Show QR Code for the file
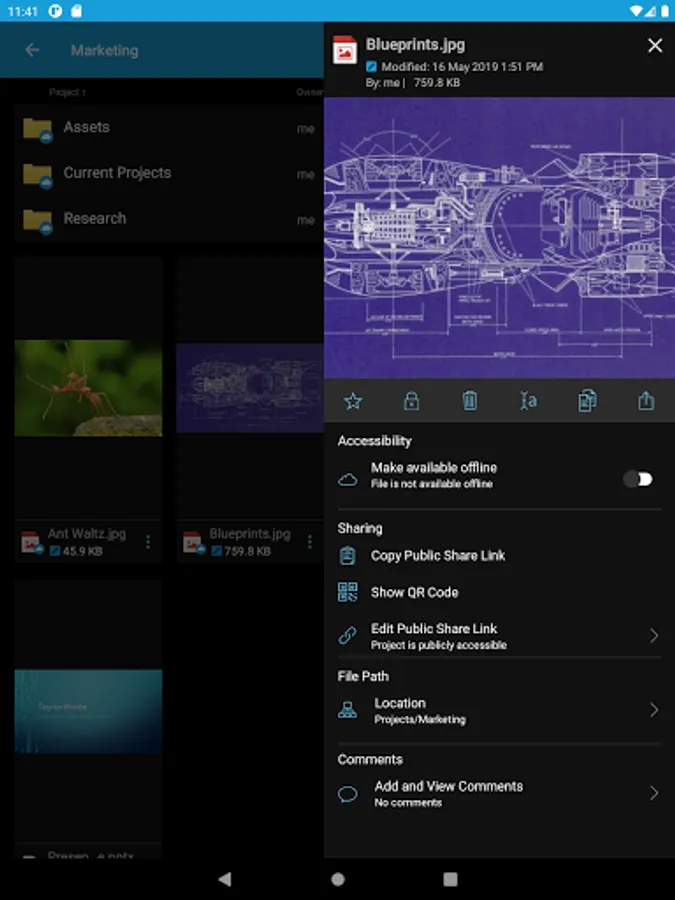Image resolution: width=675 pixels, height=900 pixels. coord(414,592)
